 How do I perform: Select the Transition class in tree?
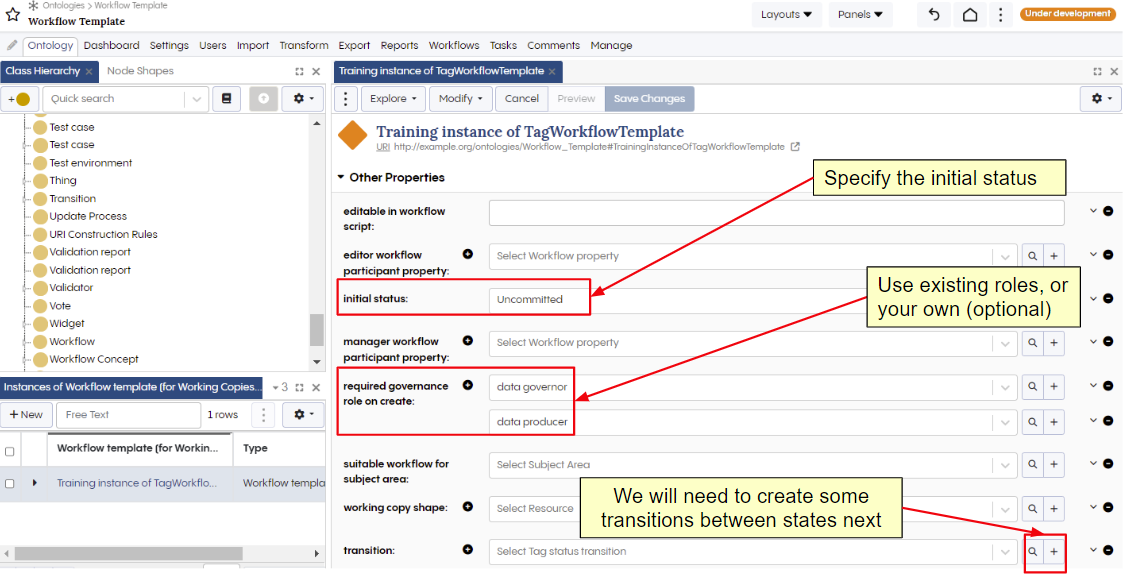click(72, 198)
